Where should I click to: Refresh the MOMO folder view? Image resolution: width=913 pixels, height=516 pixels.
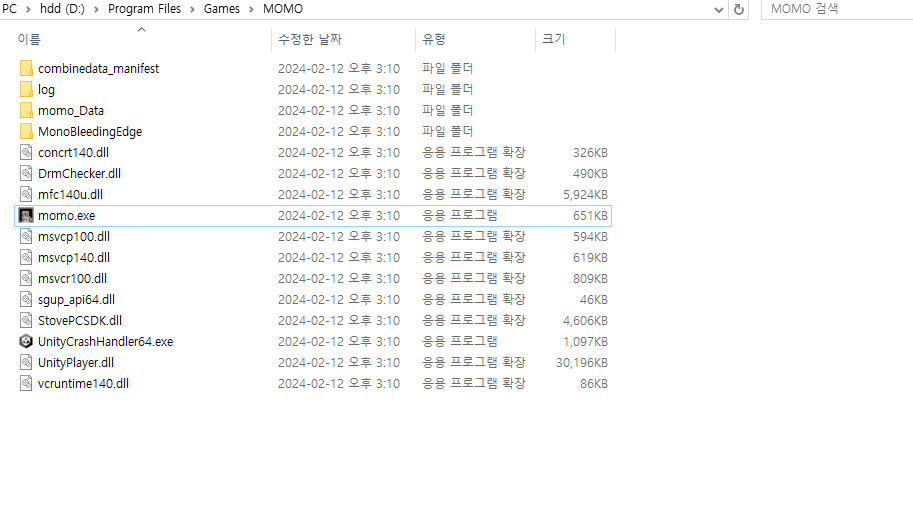739,9
